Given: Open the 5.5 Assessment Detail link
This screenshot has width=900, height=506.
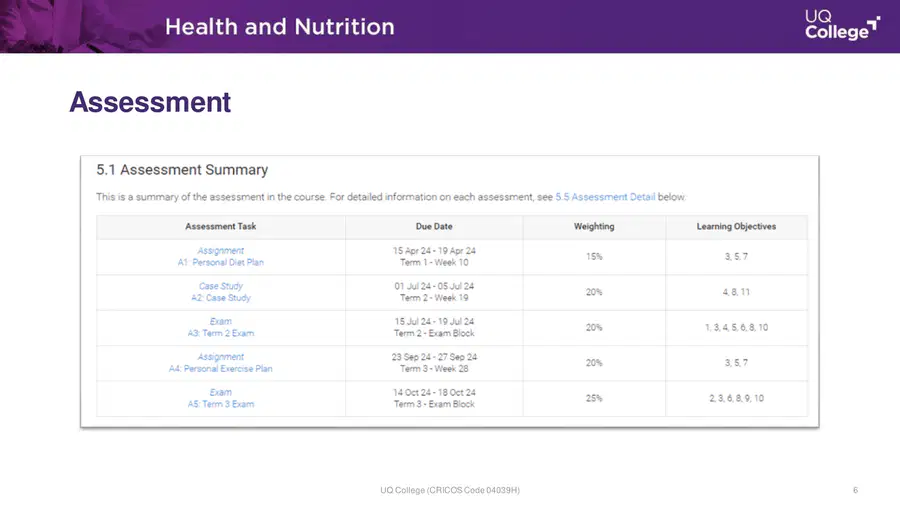Looking at the screenshot, I should pos(605,197).
